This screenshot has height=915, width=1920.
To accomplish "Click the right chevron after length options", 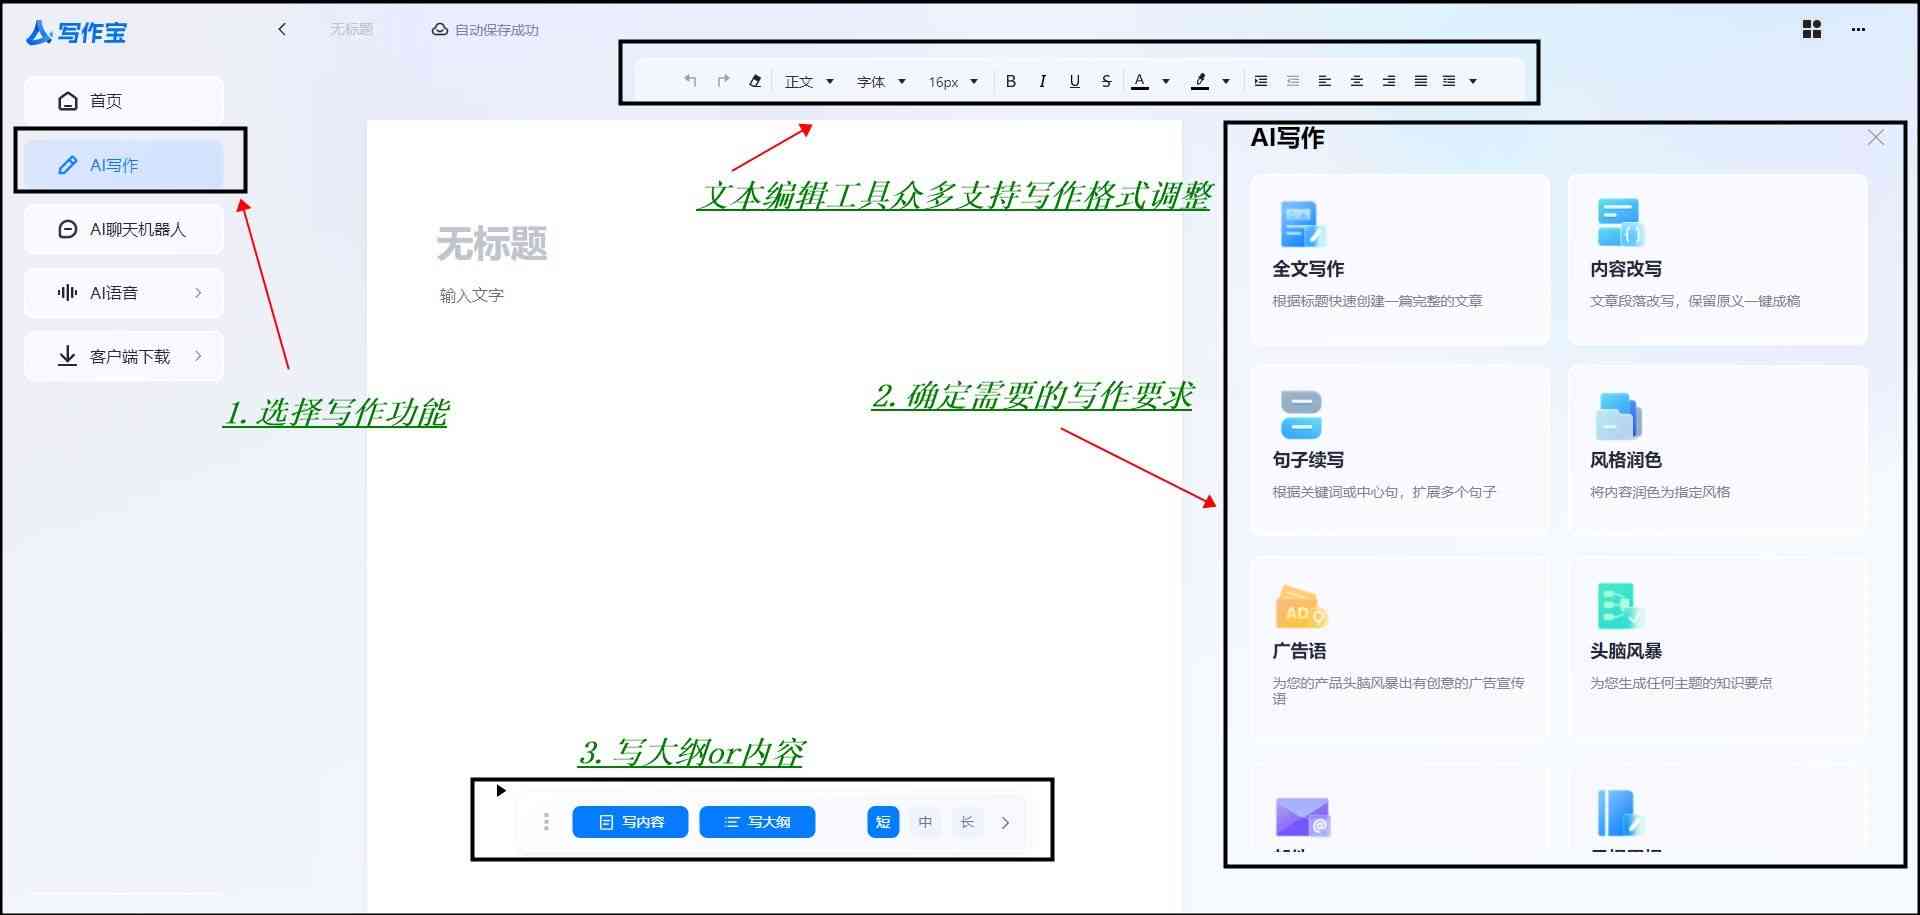I will point(1006,822).
